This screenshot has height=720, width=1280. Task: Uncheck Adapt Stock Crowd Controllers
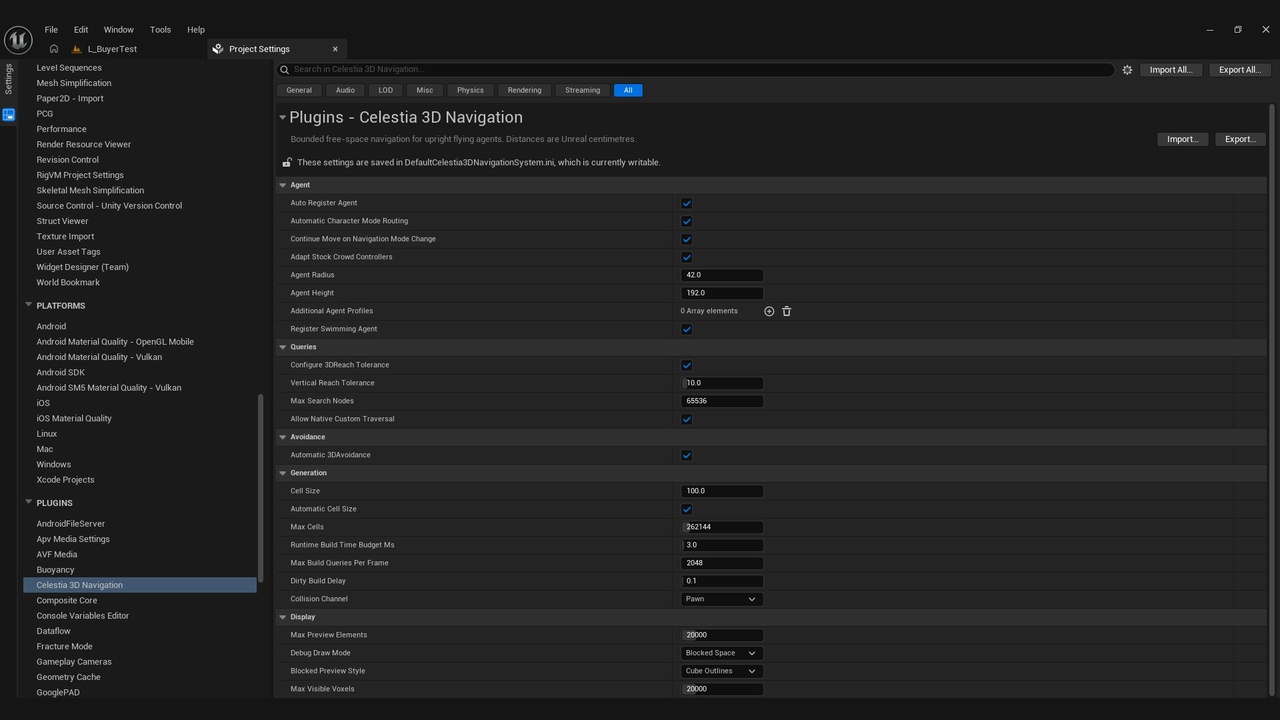pyautogui.click(x=687, y=257)
